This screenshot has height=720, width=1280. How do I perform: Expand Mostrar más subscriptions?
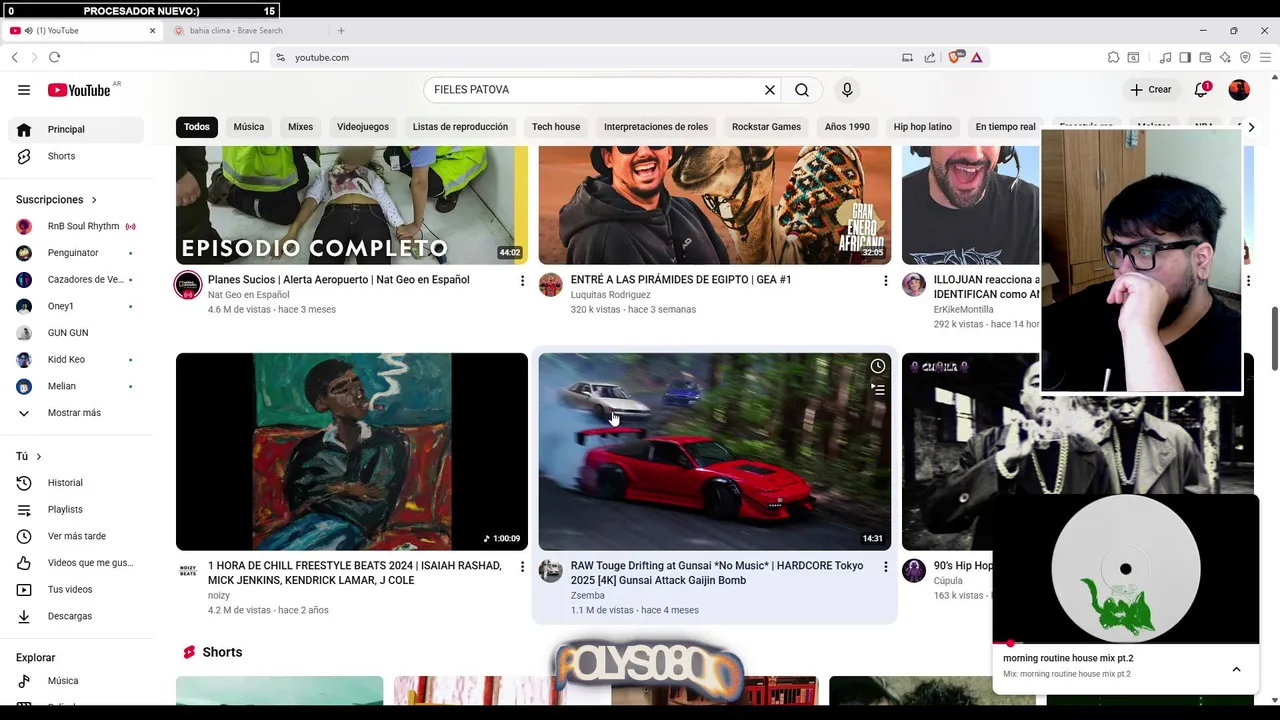[x=72, y=413]
